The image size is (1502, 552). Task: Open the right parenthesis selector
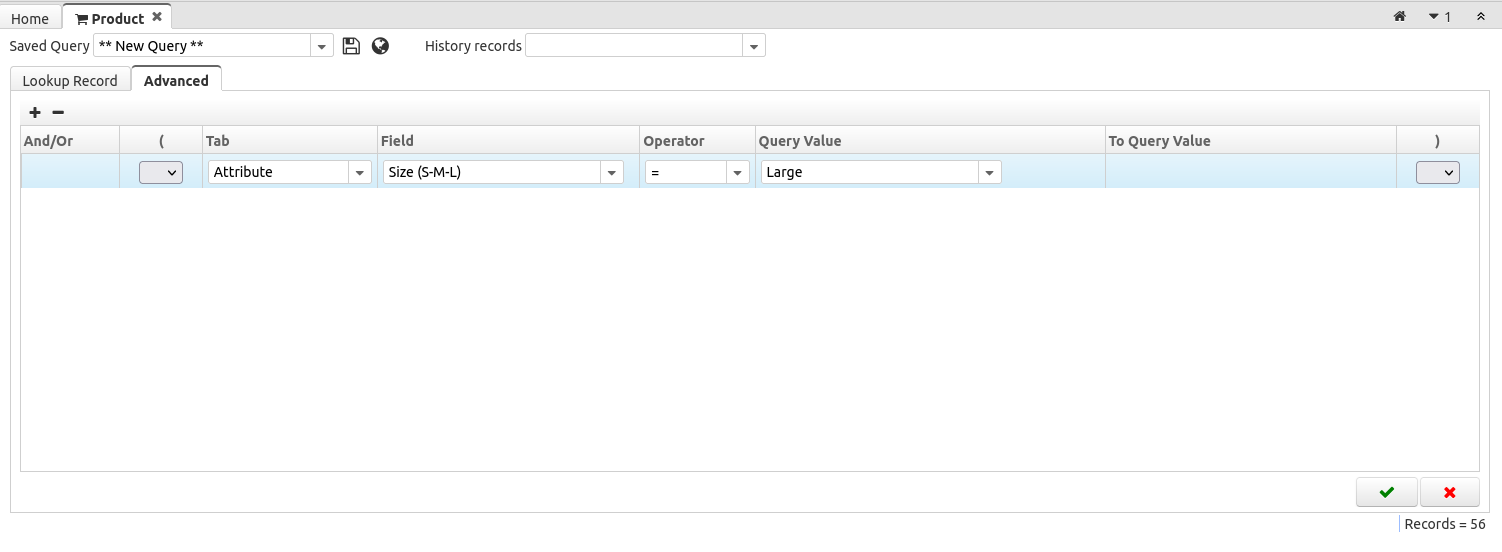pos(1437,172)
